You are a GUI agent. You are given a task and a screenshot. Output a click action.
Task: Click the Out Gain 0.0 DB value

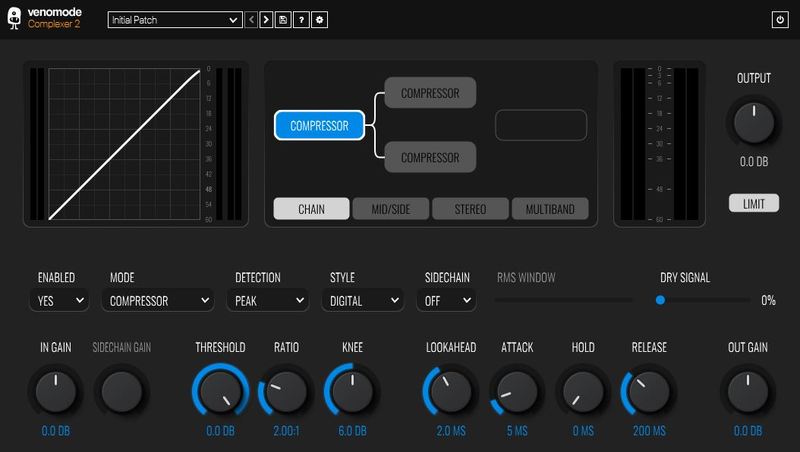tap(747, 431)
